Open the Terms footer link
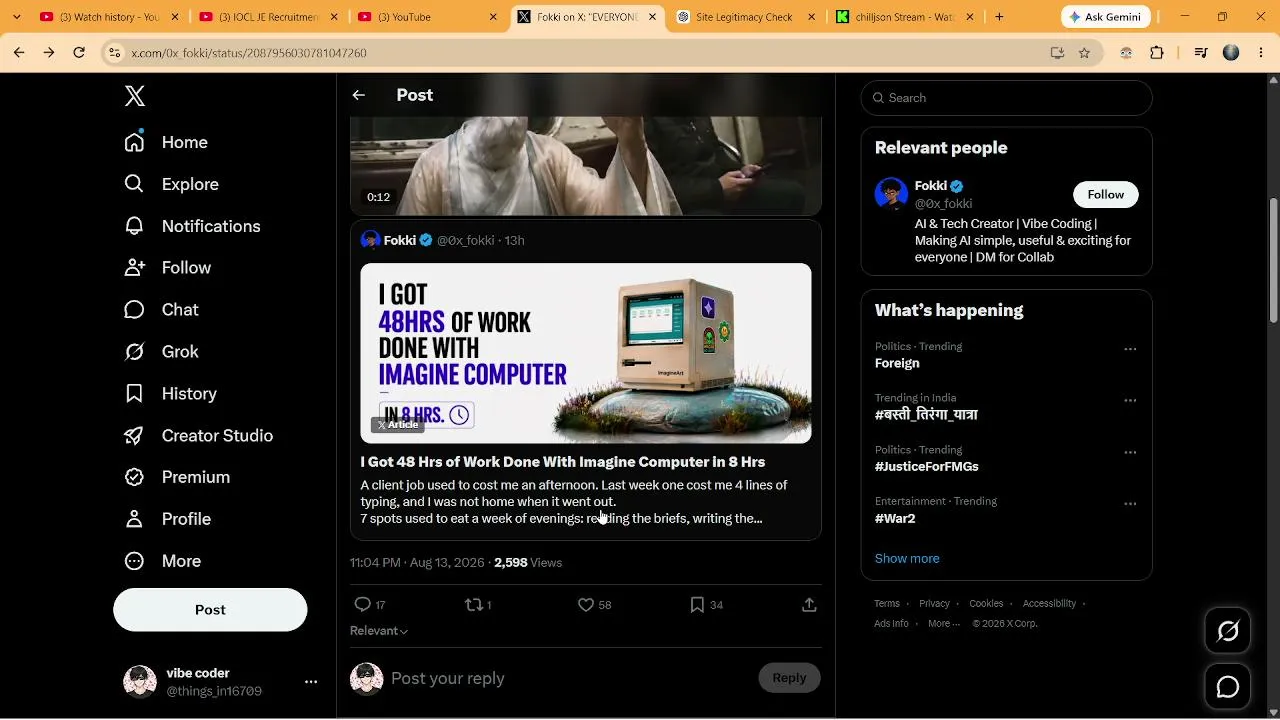 click(x=887, y=604)
